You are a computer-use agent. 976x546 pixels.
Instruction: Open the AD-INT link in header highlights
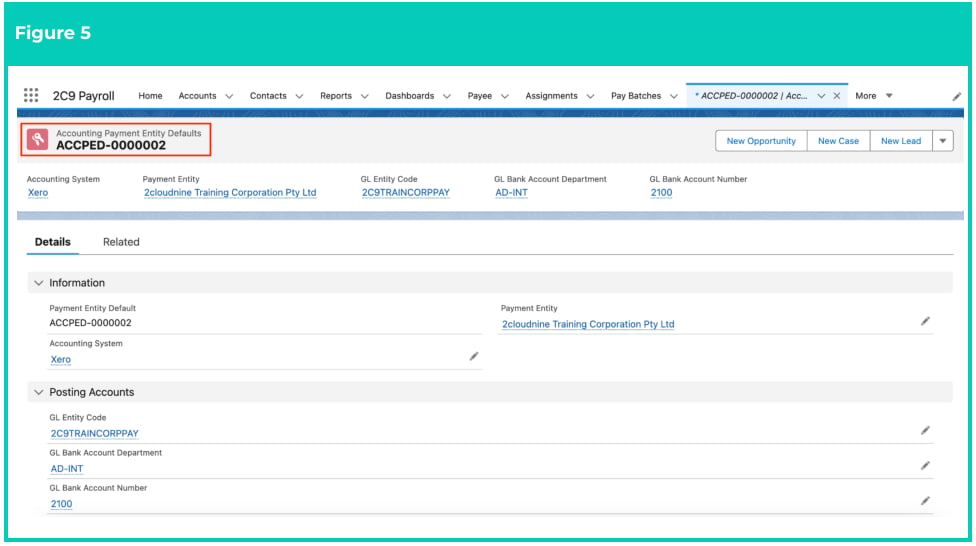point(512,193)
